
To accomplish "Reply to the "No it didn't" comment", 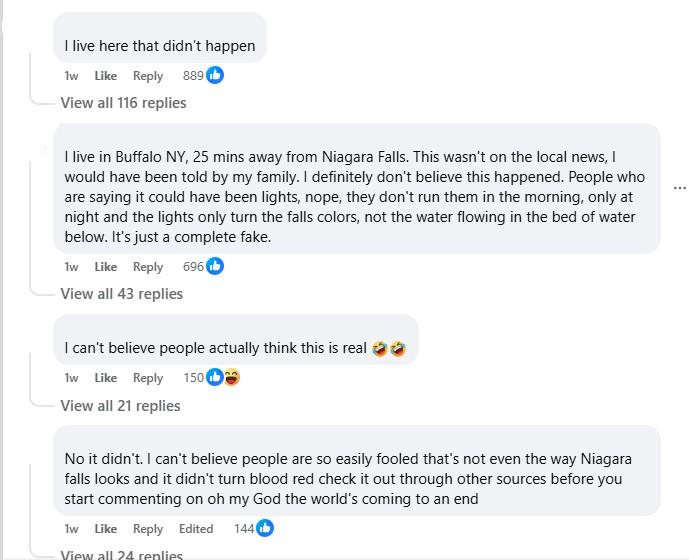I will pyautogui.click(x=148, y=529).
